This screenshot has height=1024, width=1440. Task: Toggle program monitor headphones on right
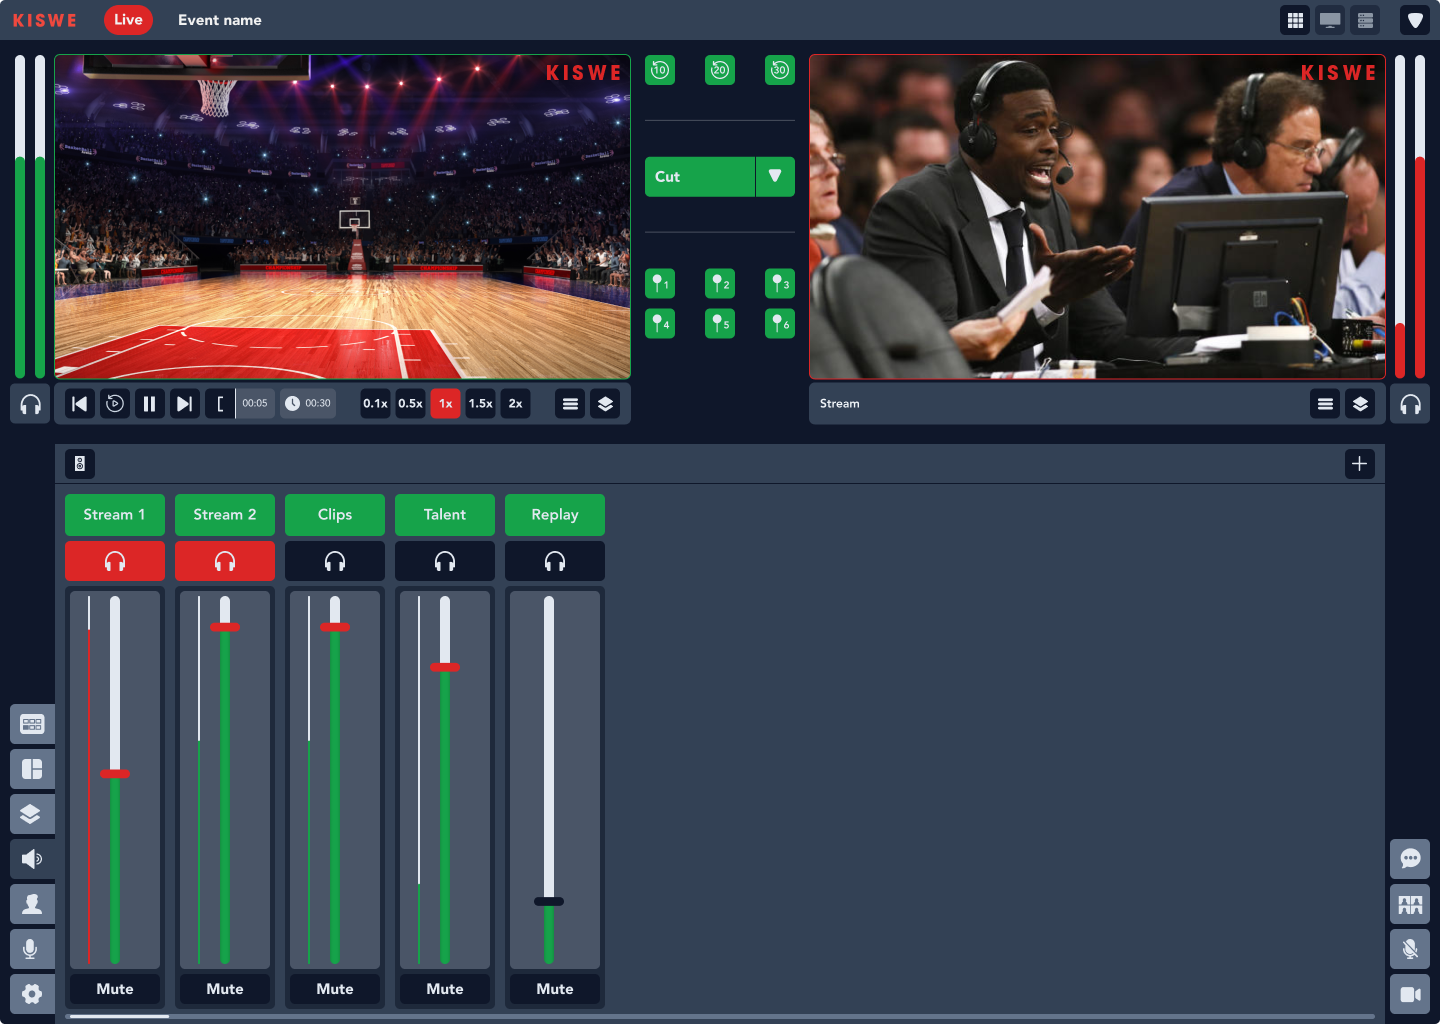1410,404
